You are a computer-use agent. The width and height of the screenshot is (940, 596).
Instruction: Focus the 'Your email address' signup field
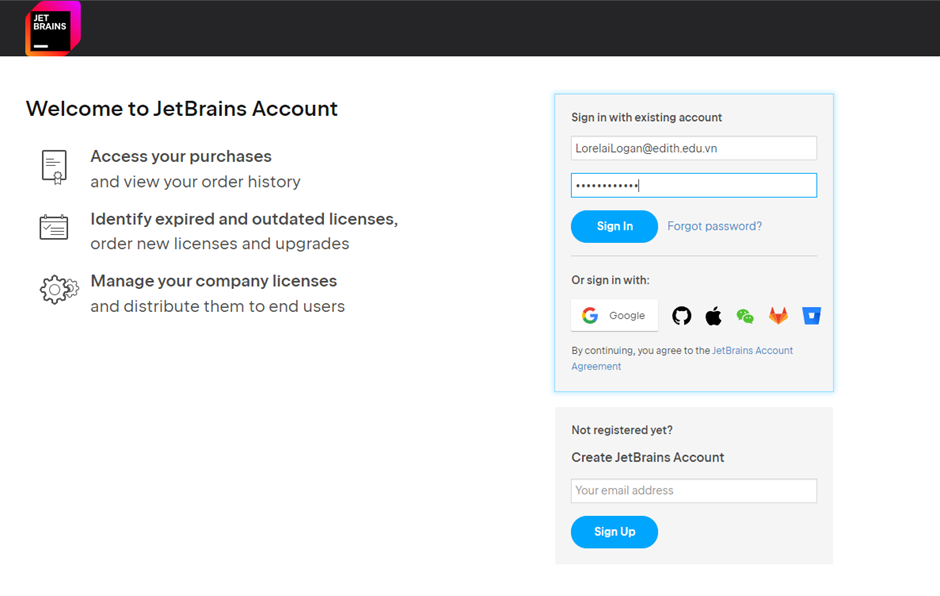[x=693, y=490]
